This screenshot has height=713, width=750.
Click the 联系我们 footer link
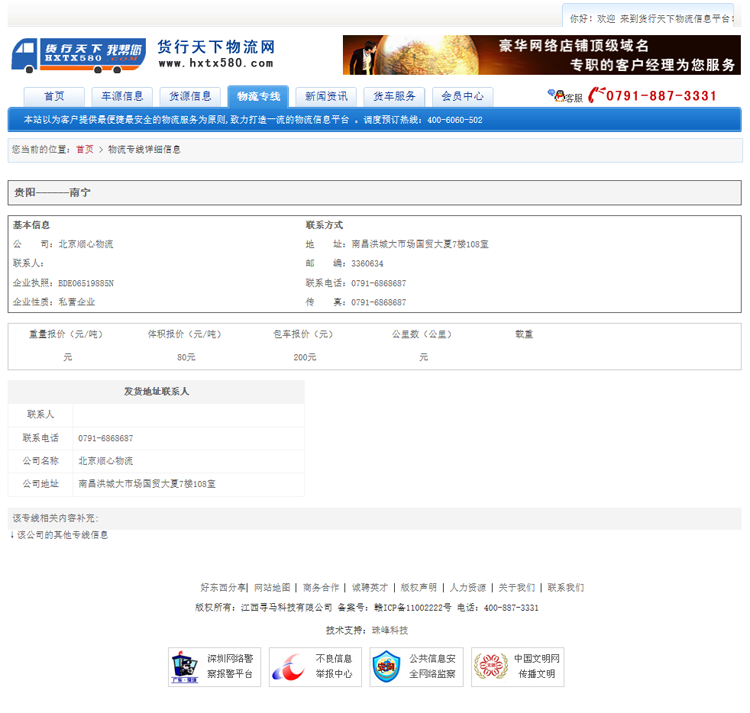point(565,587)
